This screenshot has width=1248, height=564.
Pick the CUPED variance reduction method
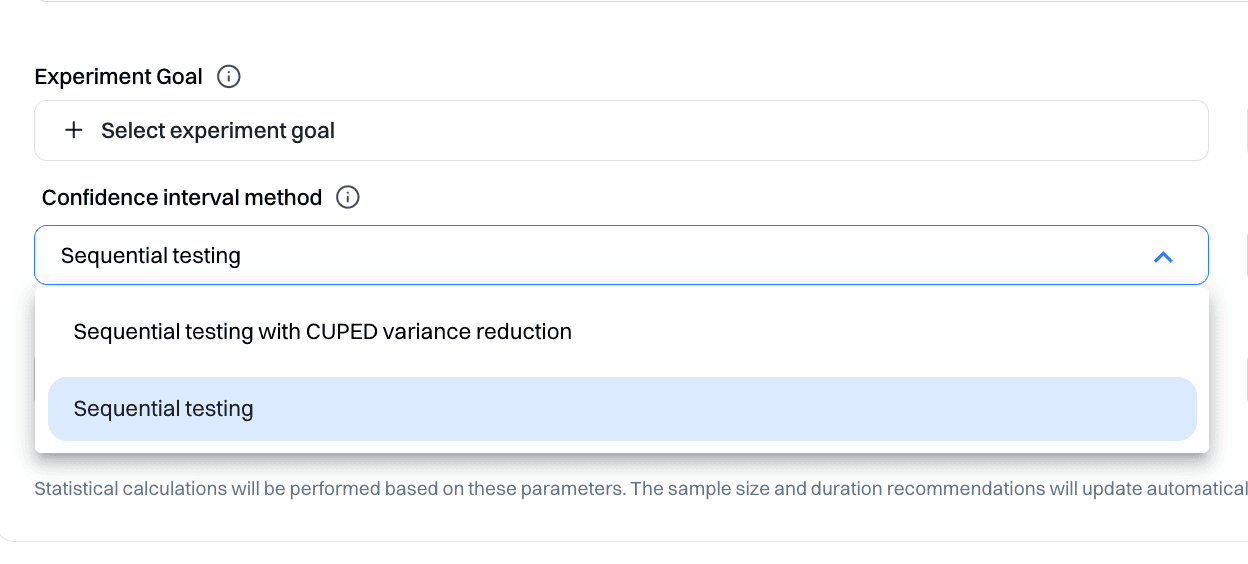tap(322, 332)
